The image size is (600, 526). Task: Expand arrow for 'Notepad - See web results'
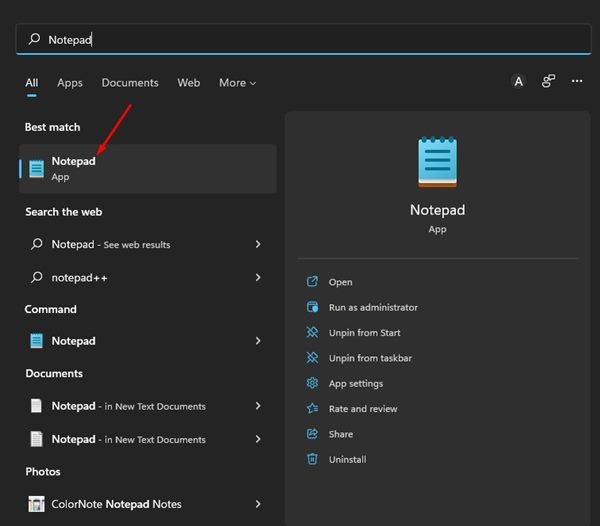(x=258, y=244)
